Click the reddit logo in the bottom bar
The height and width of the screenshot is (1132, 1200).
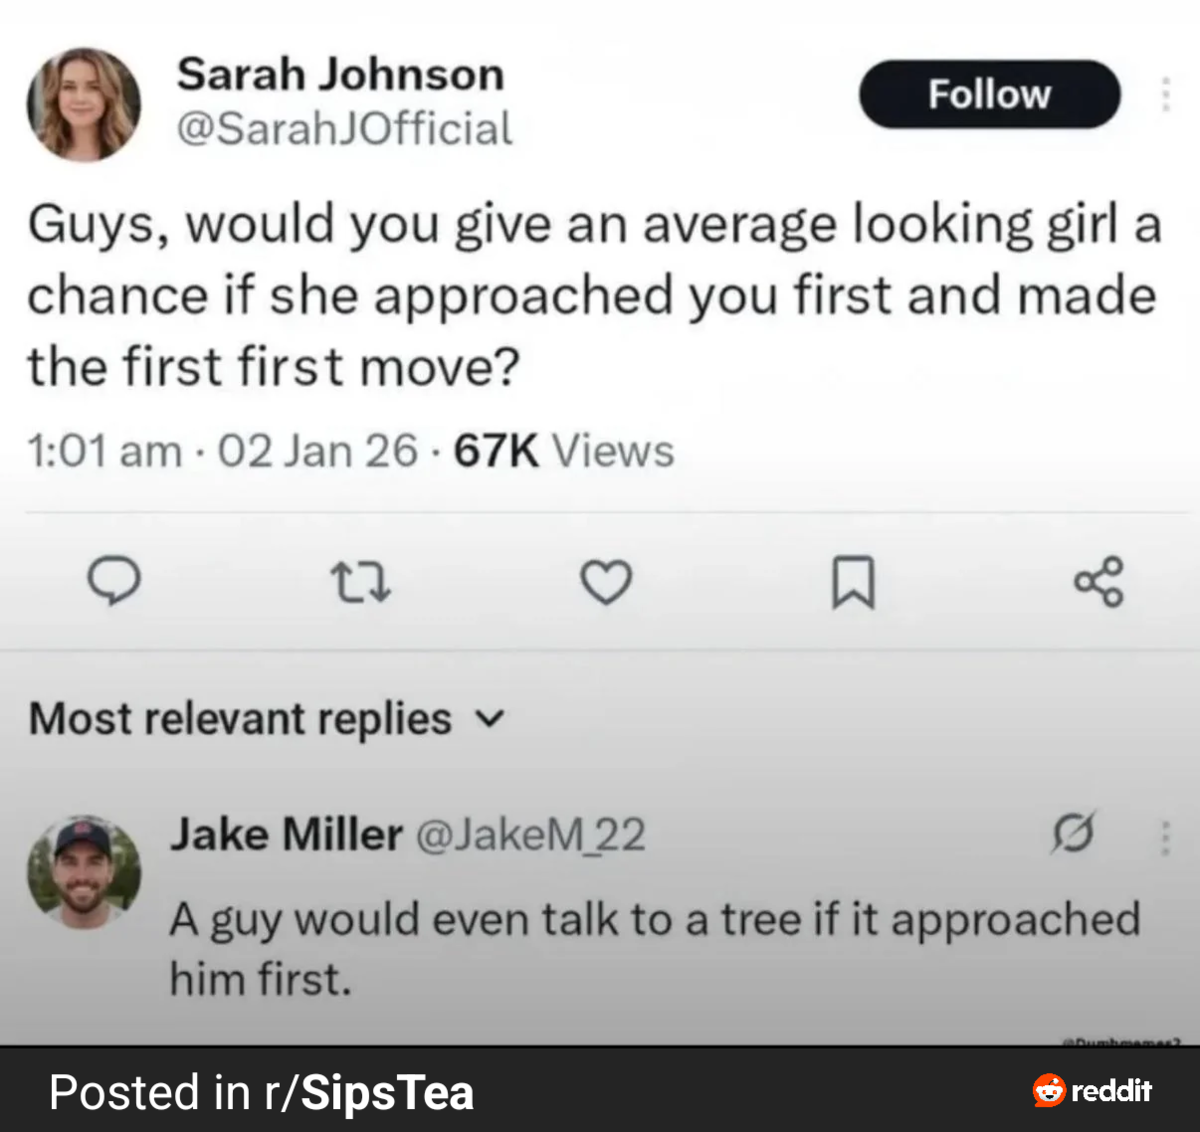[1092, 1090]
